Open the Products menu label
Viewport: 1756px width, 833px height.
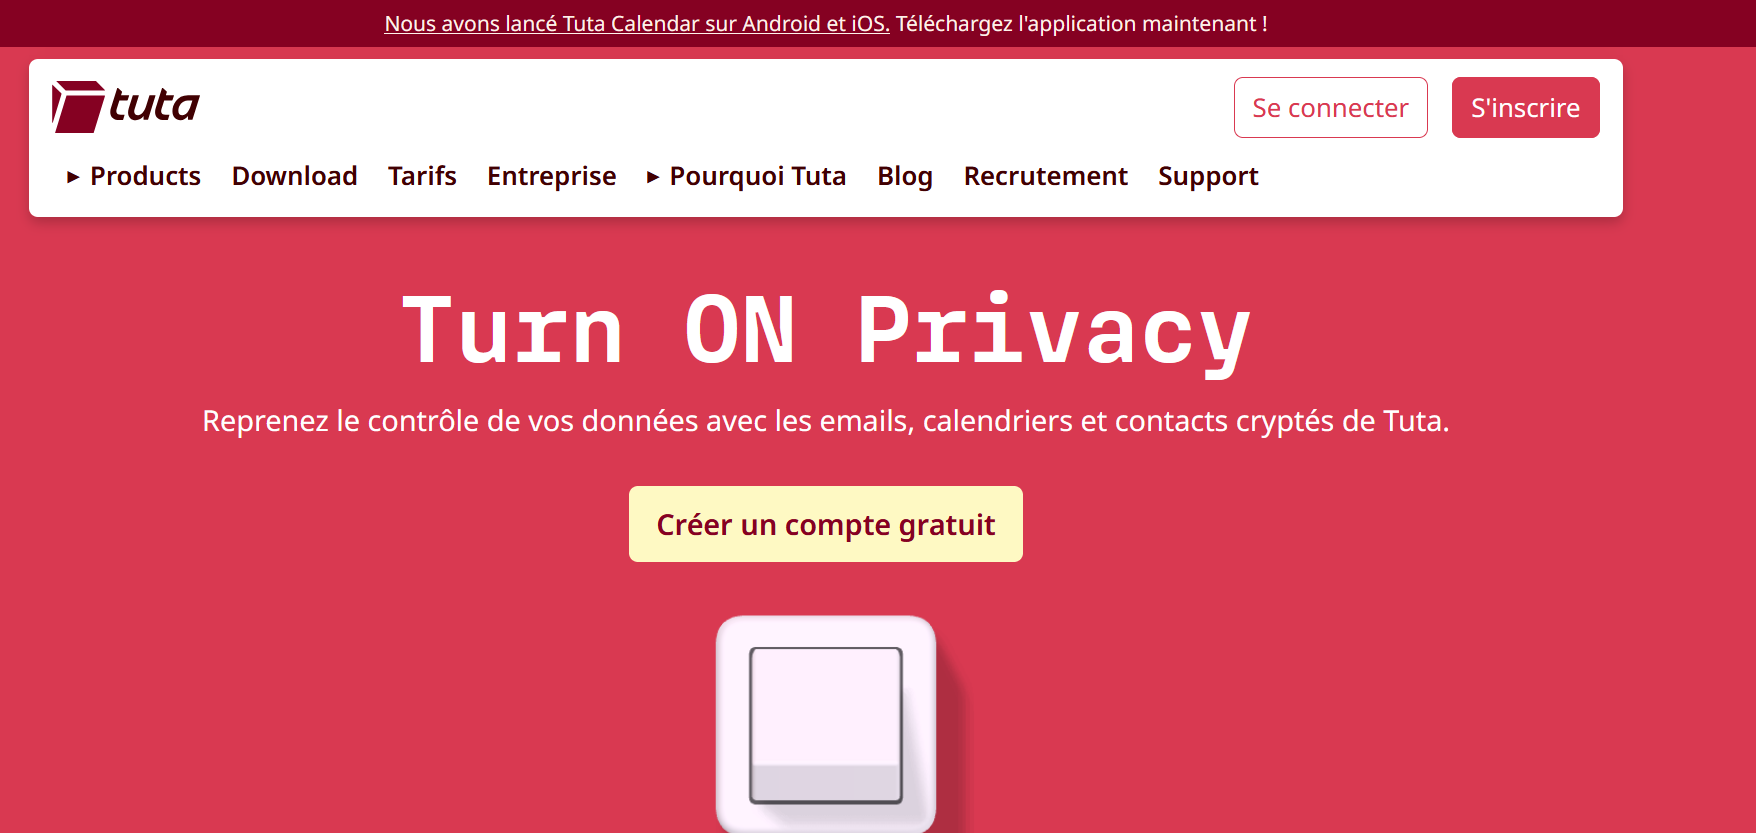[x=145, y=176]
